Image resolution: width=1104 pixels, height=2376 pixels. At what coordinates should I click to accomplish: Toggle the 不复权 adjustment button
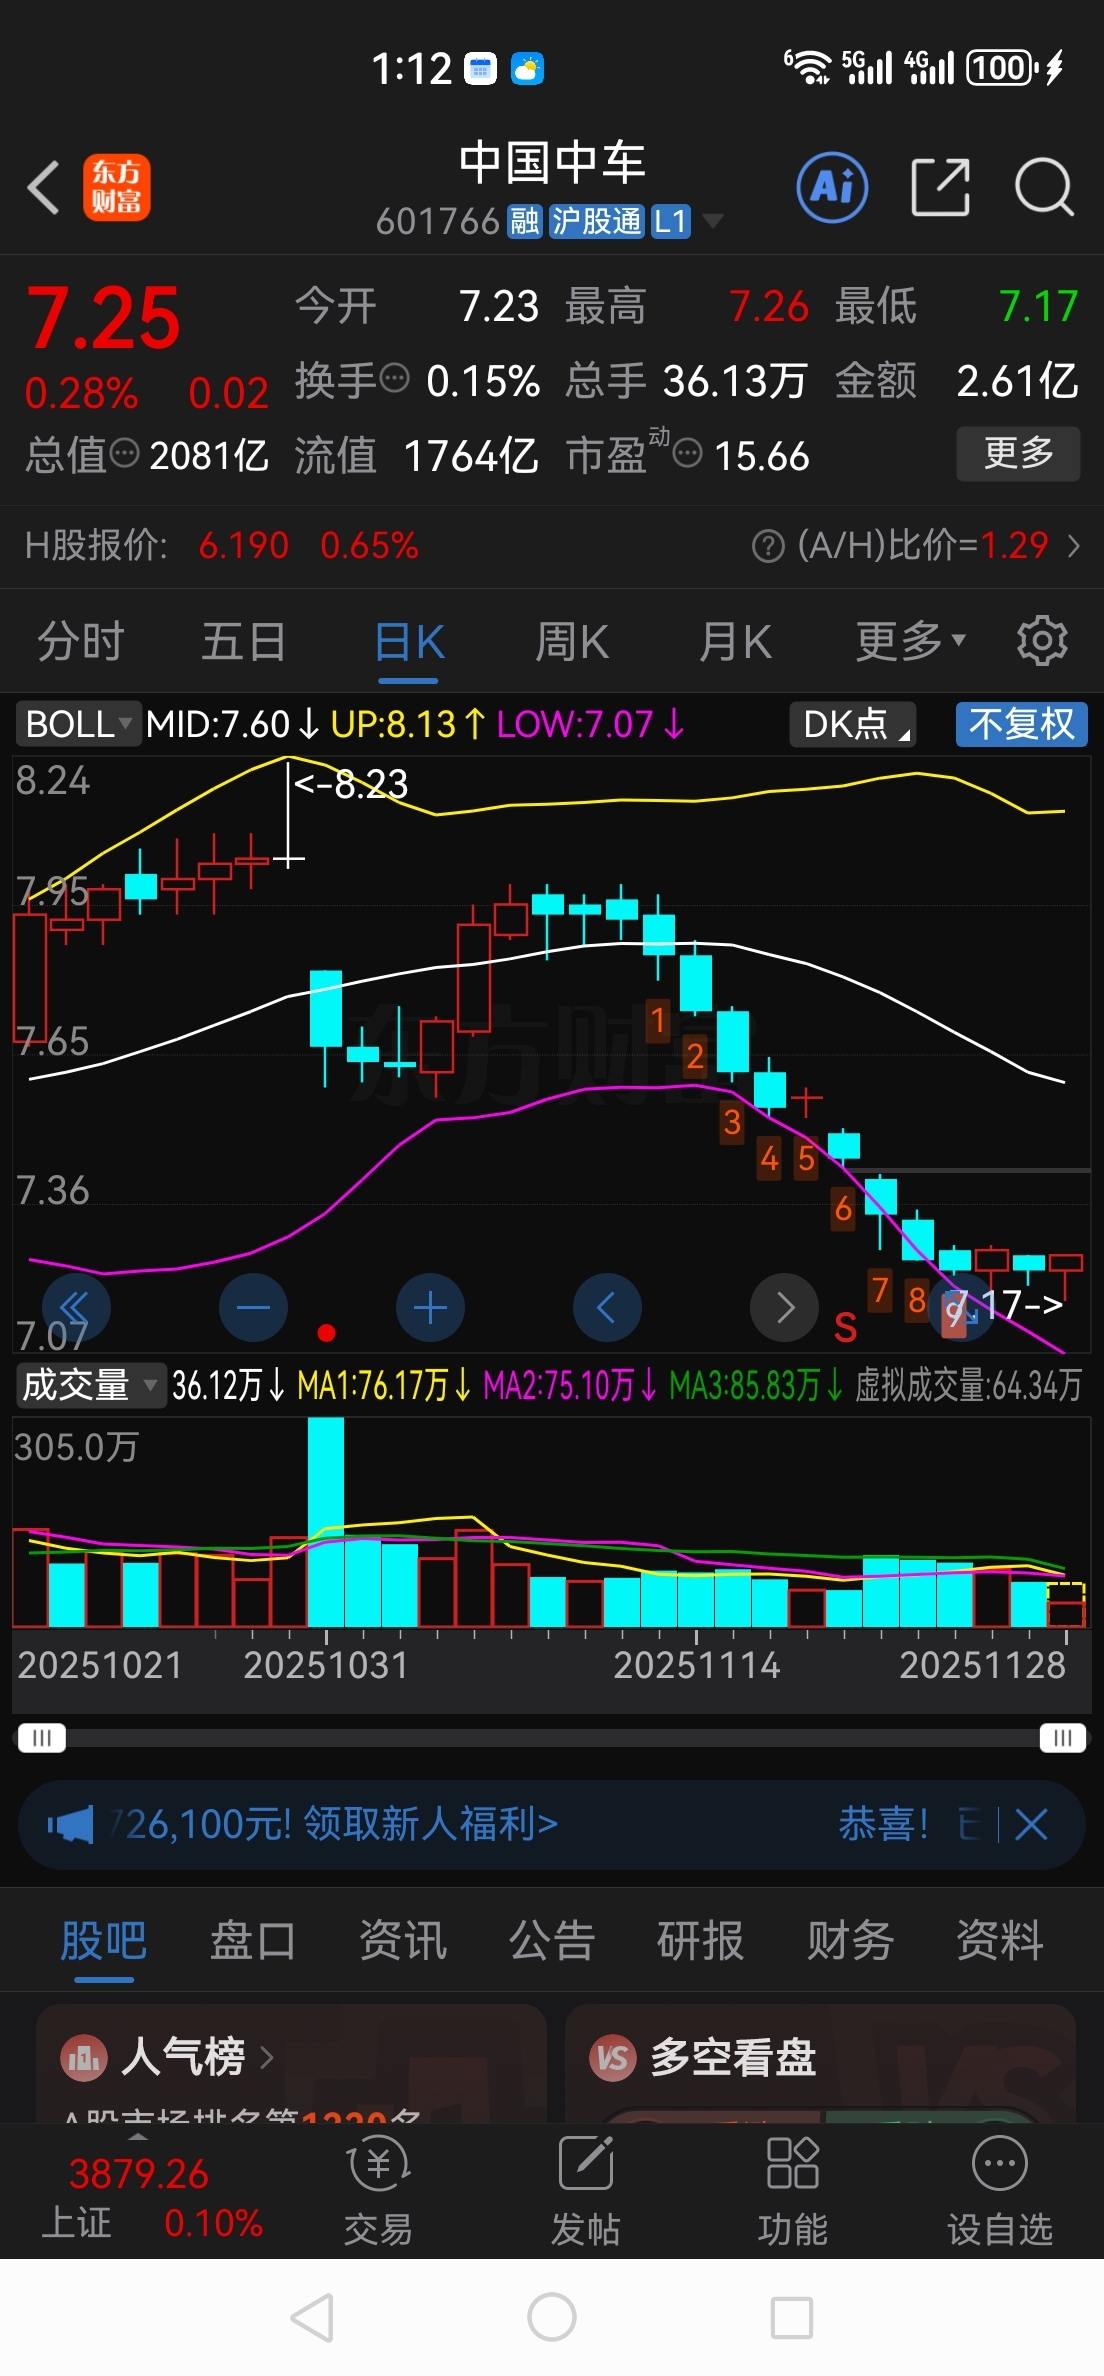(x=1021, y=724)
